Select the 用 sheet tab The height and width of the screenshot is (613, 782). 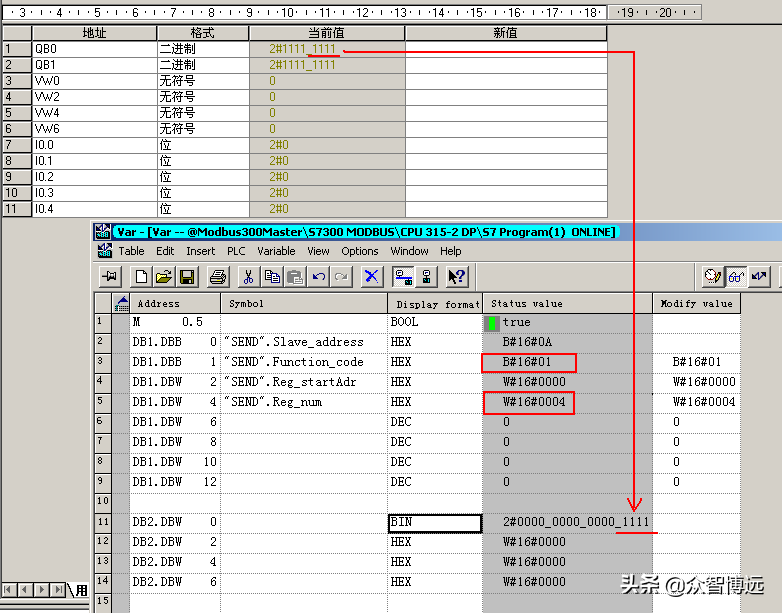81,590
